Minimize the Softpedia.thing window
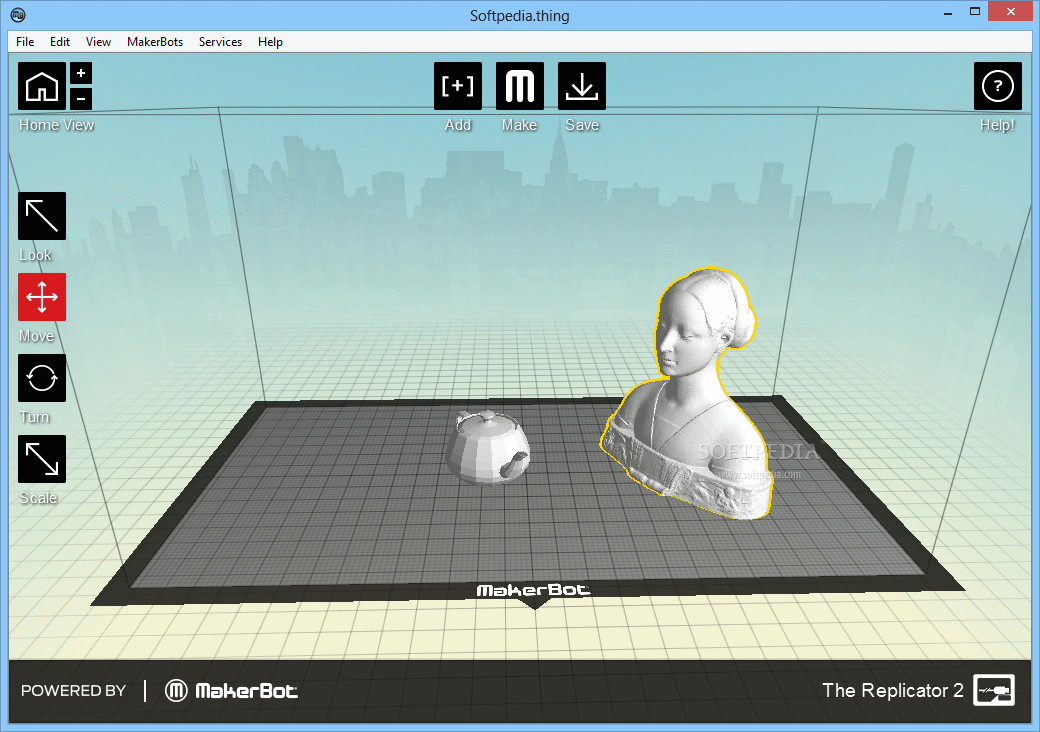This screenshot has width=1040, height=732. (948, 12)
